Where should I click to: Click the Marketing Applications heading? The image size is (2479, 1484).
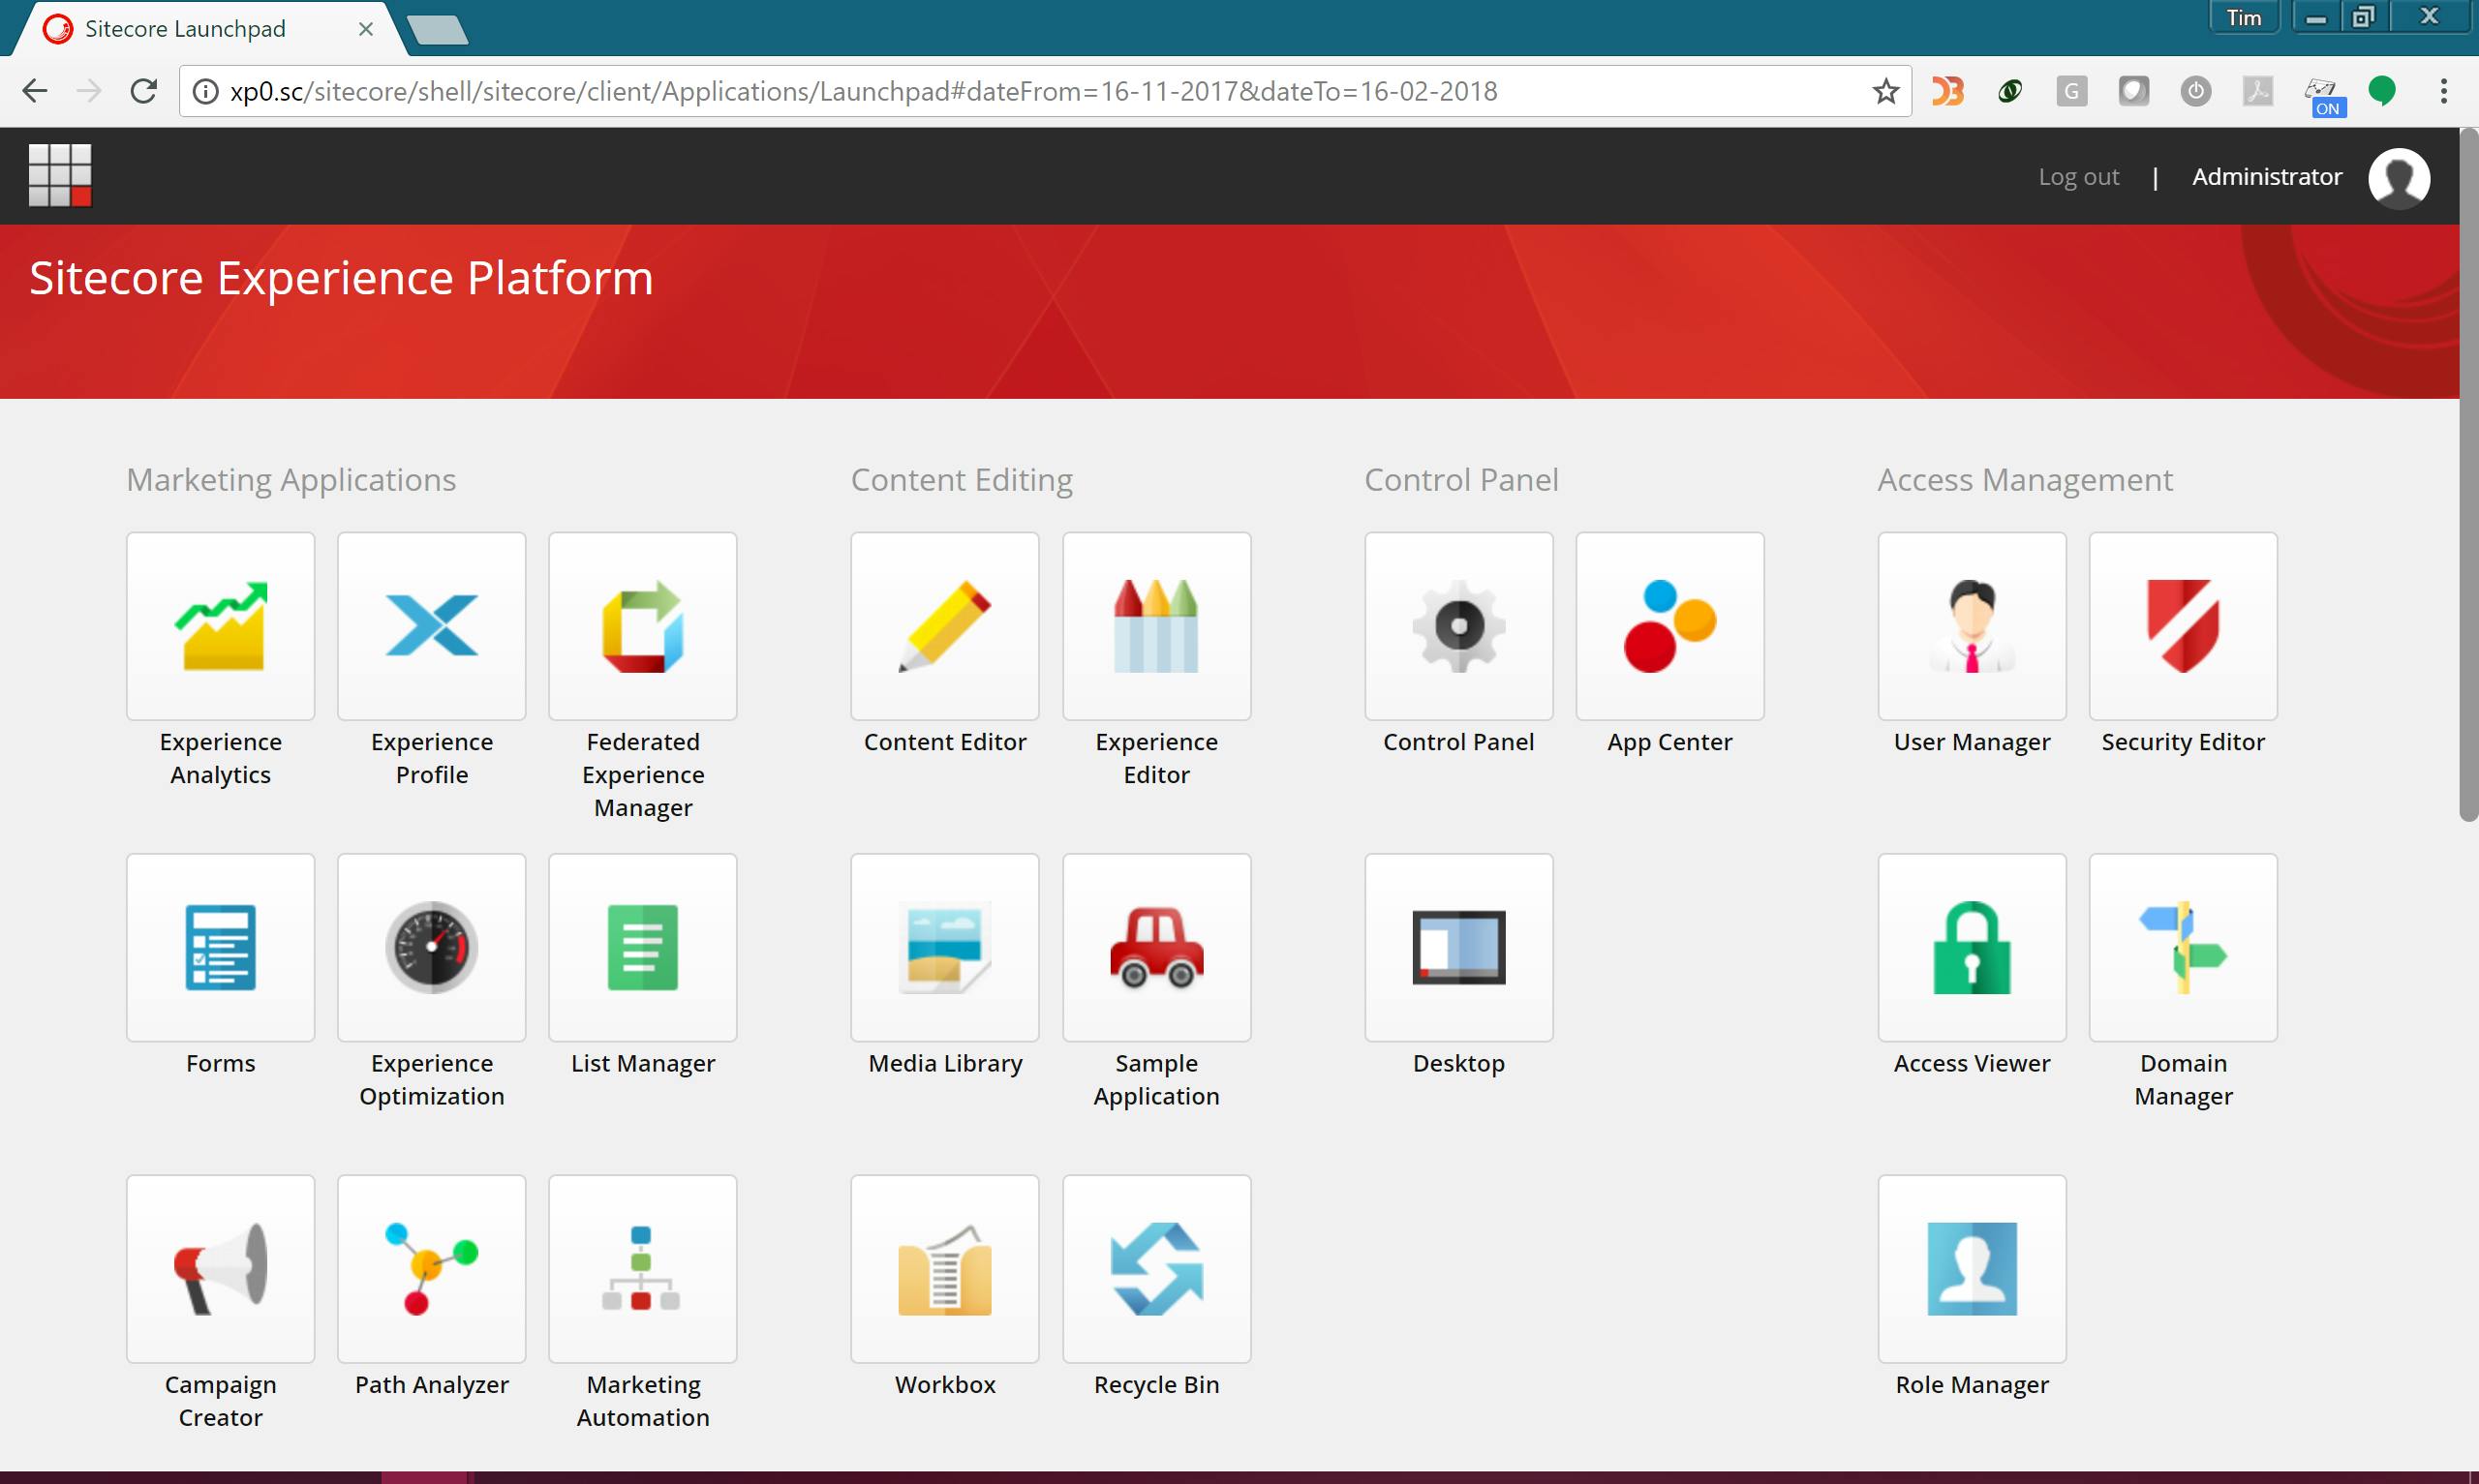[291, 480]
